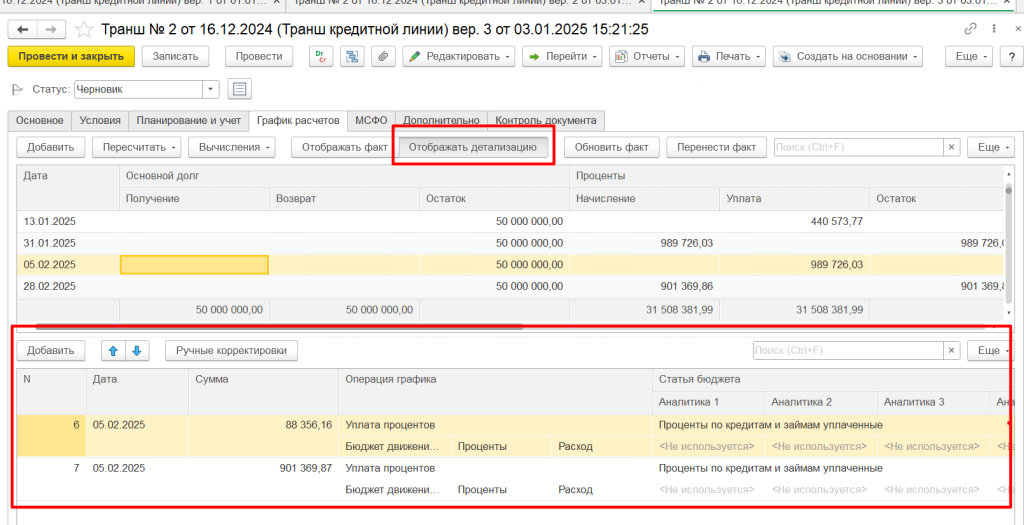Select the 13.01.2025 schedule row
This screenshot has height=525, width=1024.
509,221
